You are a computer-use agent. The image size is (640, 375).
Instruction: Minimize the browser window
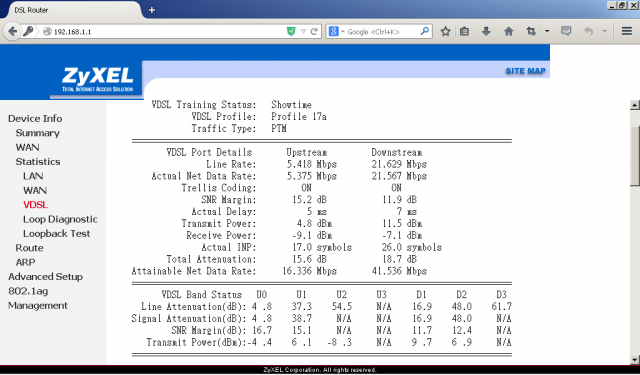(612, 5)
